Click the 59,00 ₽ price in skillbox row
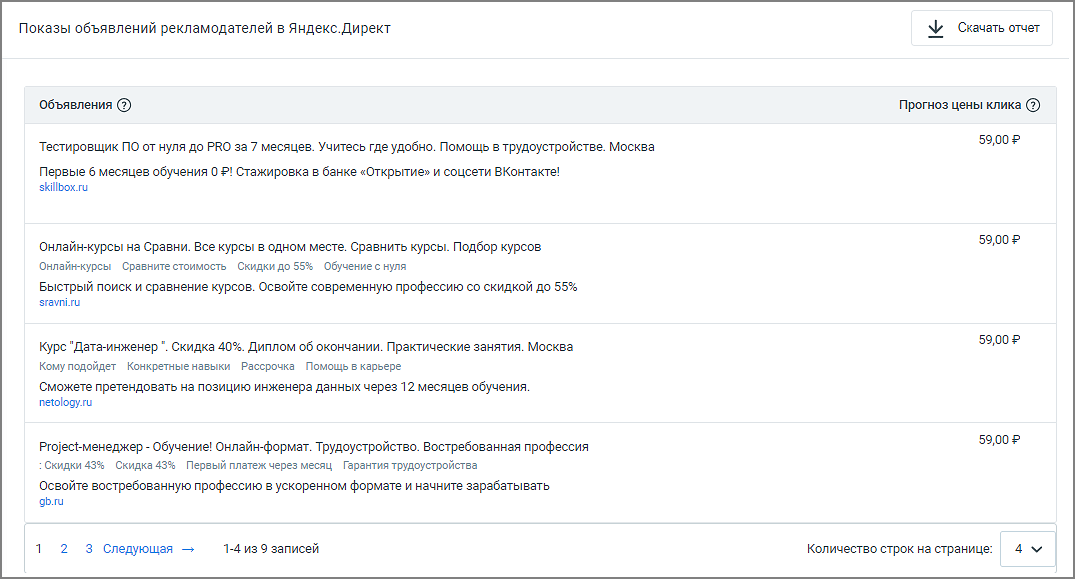The width and height of the screenshot is (1075, 579). (999, 140)
